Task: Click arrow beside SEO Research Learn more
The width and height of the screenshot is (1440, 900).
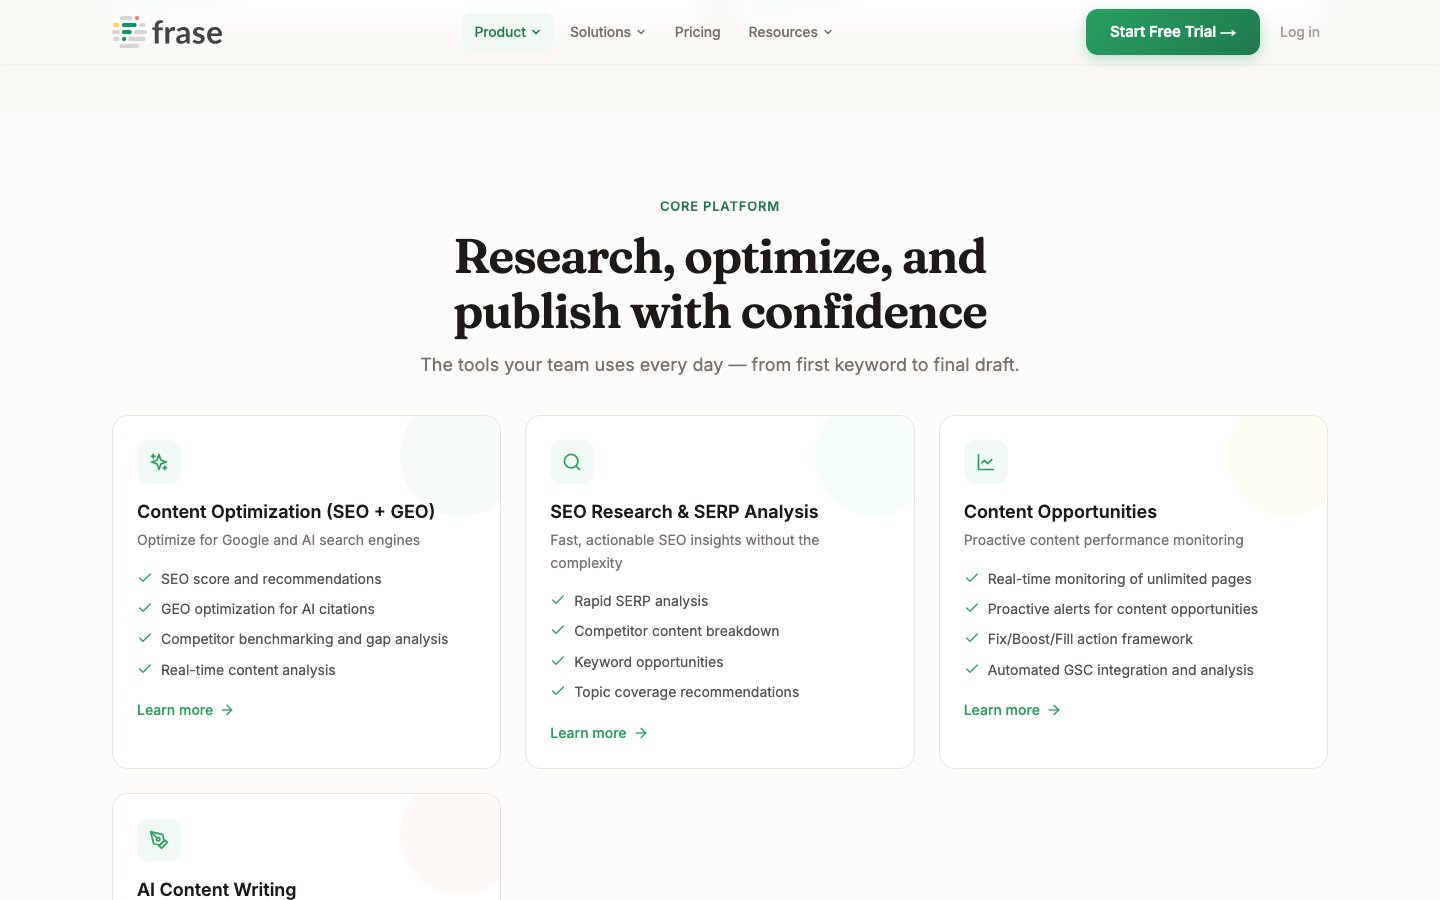Action: point(641,733)
